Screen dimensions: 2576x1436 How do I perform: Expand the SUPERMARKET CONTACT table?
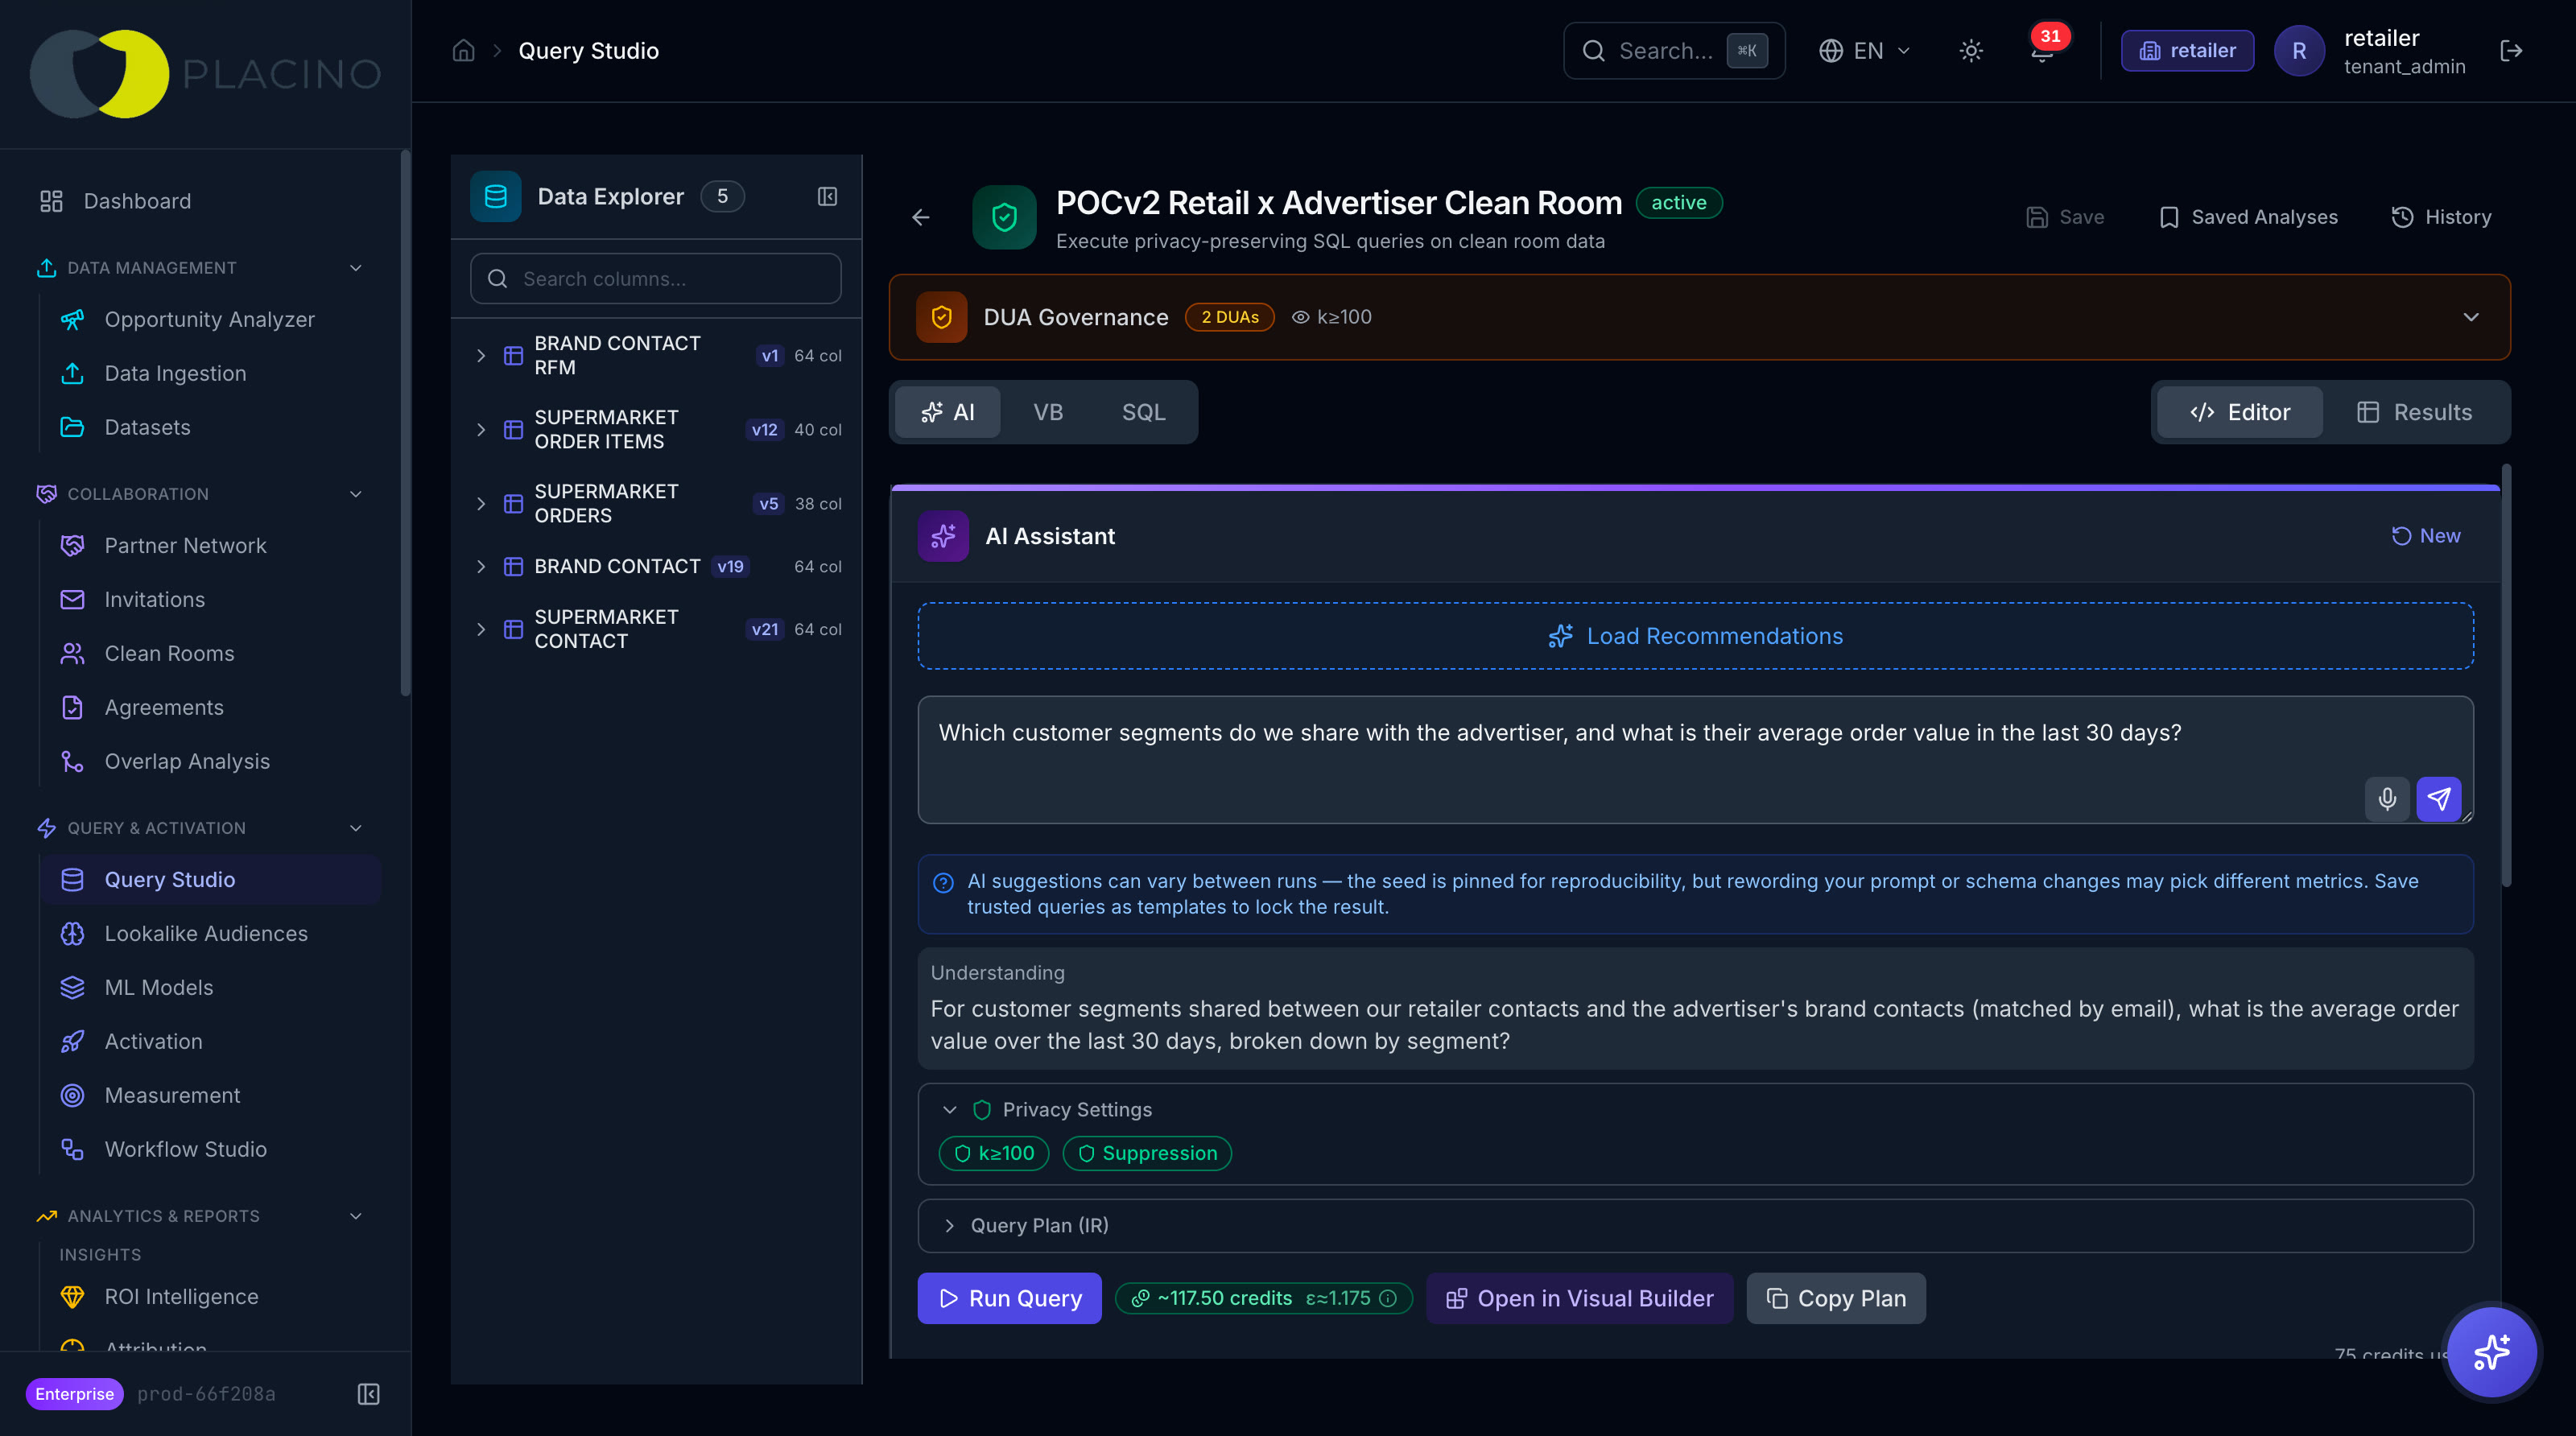[x=481, y=629]
